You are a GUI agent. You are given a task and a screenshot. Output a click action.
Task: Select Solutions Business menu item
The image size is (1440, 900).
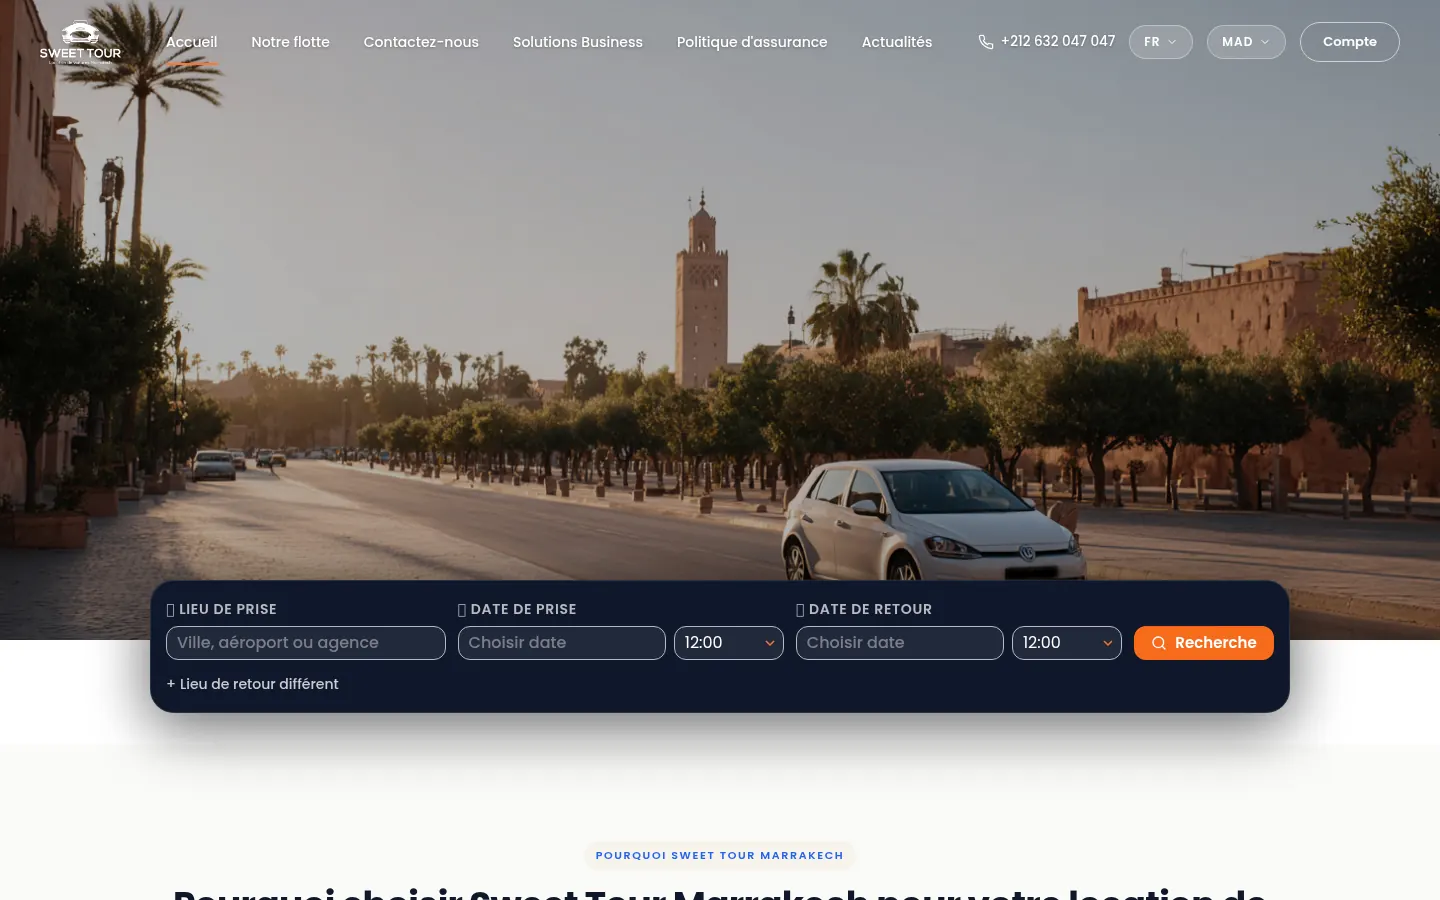click(578, 42)
